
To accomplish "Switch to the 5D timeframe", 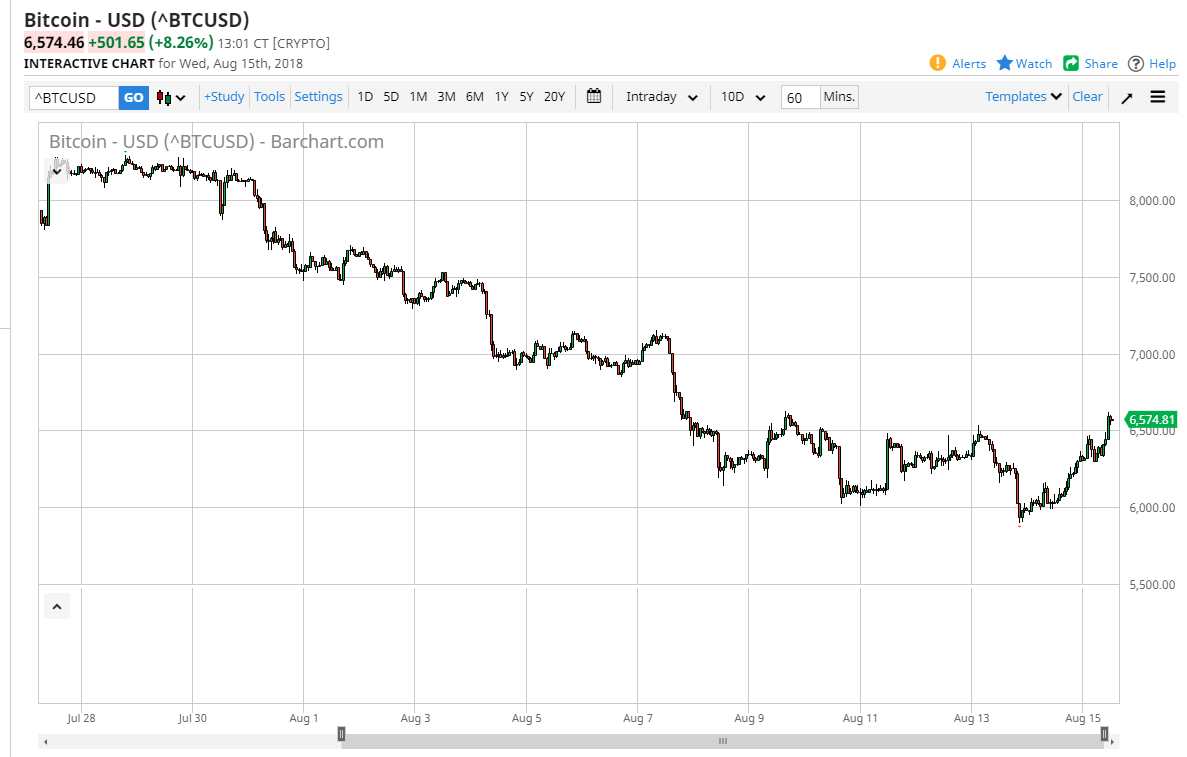I will (x=390, y=96).
